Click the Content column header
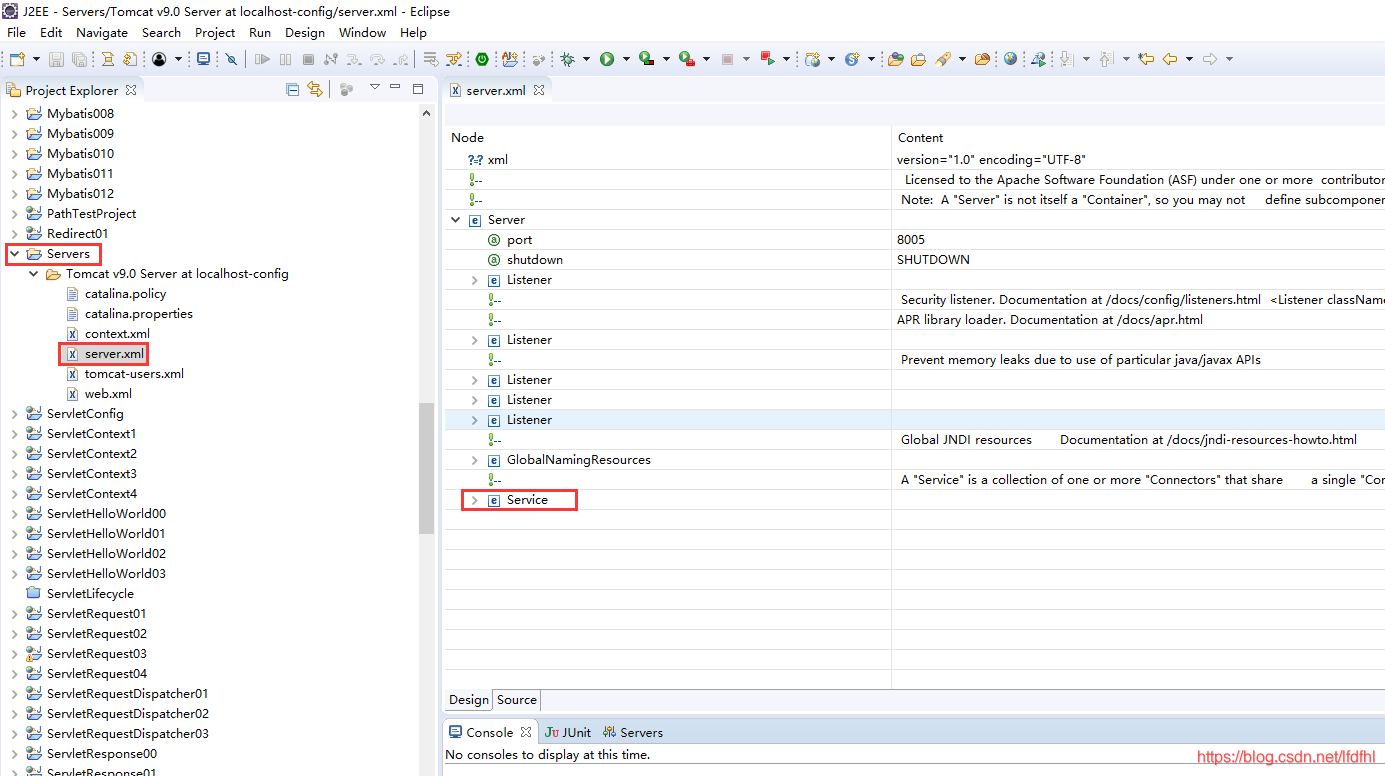This screenshot has width=1385, height=776. click(920, 138)
